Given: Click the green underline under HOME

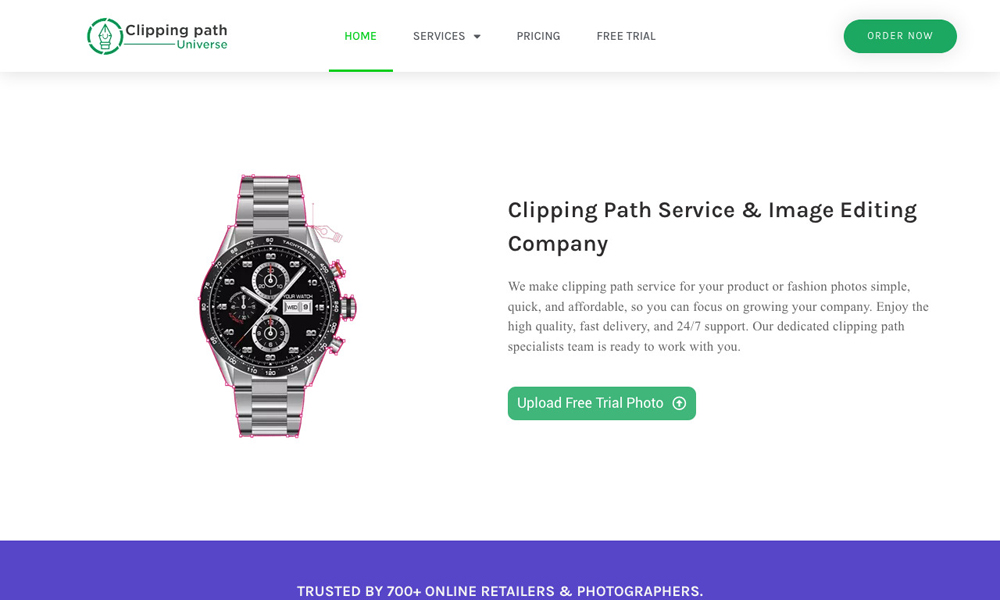Looking at the screenshot, I should point(360,70).
